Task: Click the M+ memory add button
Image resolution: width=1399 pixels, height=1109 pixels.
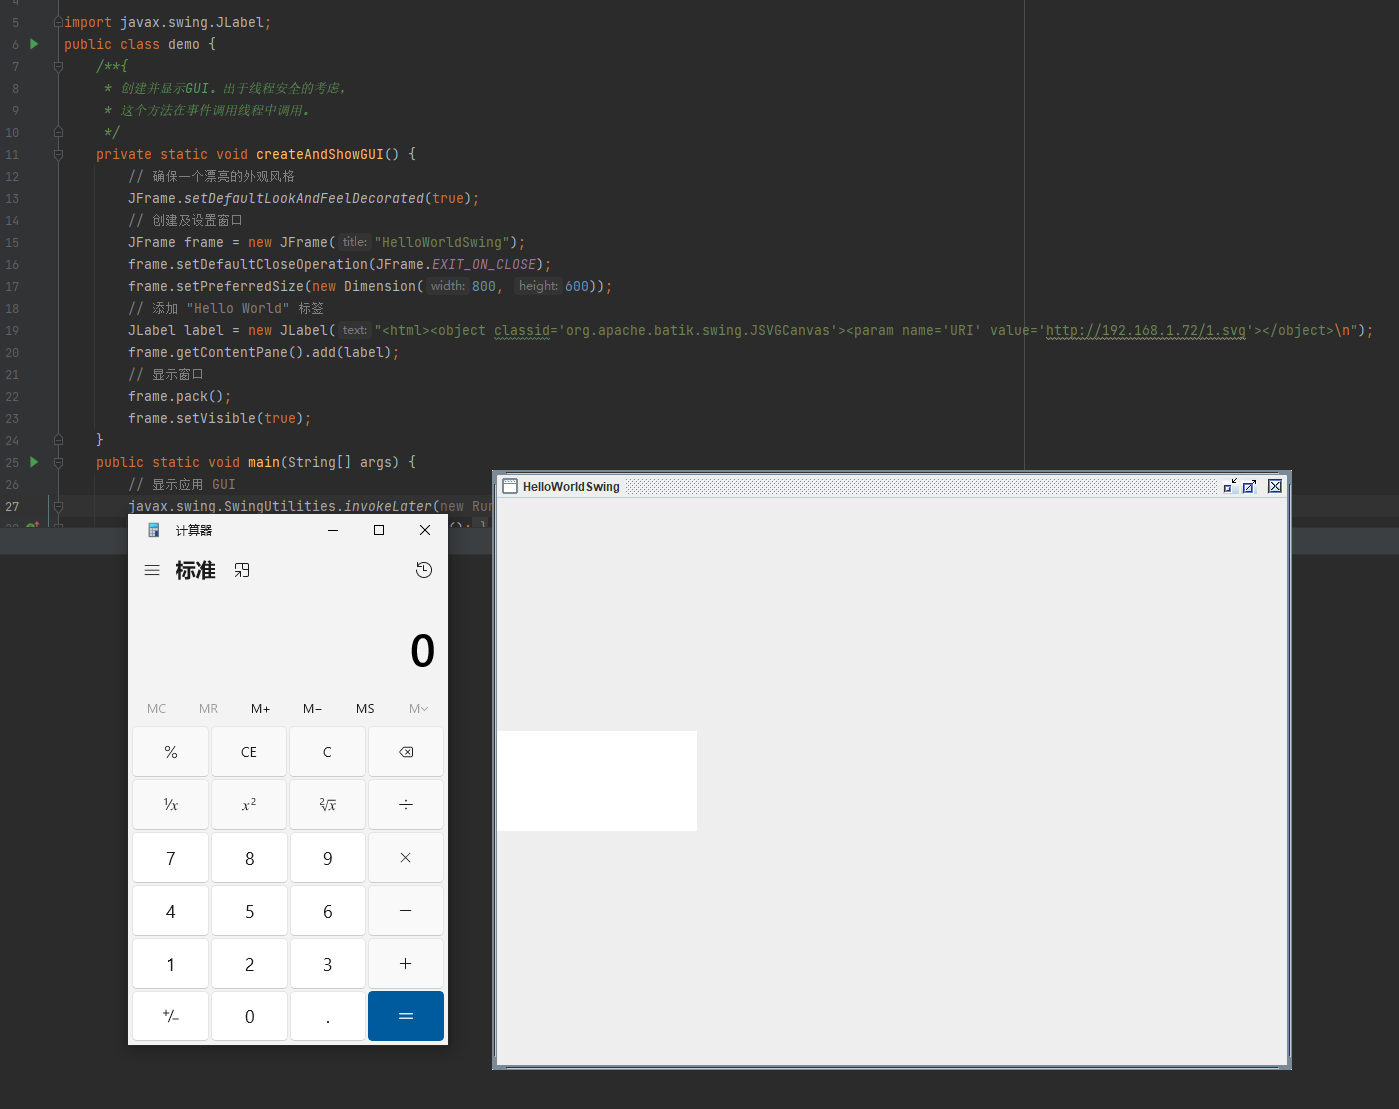Action: point(261,708)
